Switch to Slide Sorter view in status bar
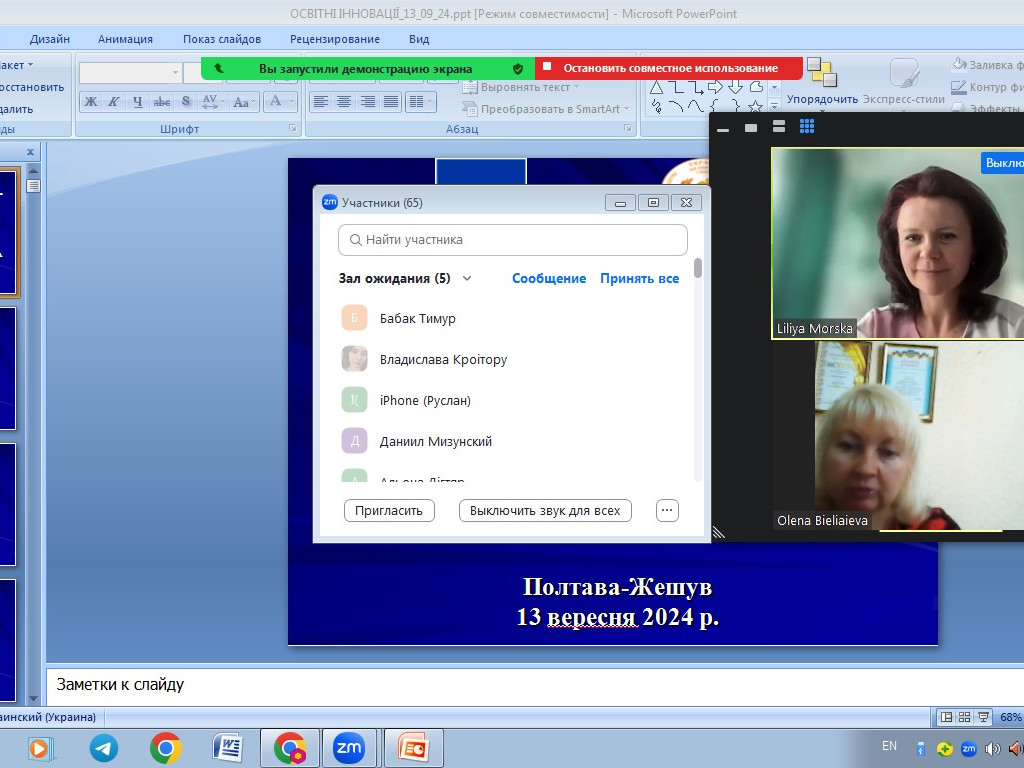This screenshot has height=768, width=1024. click(x=964, y=717)
